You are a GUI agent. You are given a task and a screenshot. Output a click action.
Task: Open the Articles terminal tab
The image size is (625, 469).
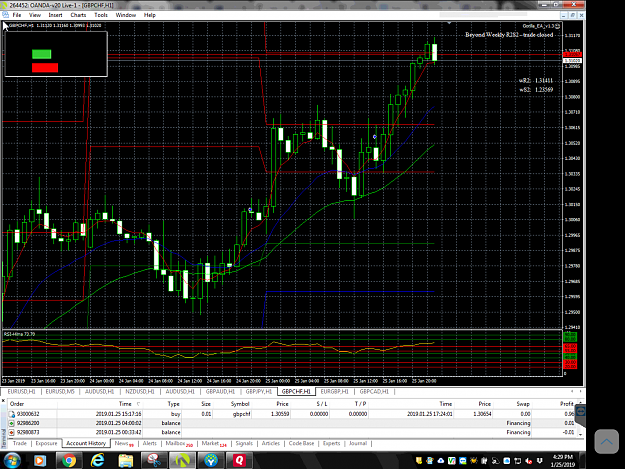[x=271, y=443]
